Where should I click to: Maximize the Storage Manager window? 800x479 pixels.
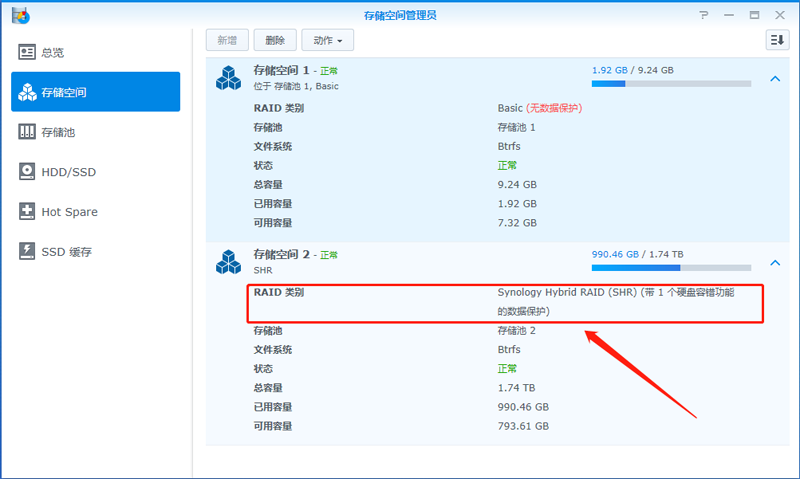[754, 15]
